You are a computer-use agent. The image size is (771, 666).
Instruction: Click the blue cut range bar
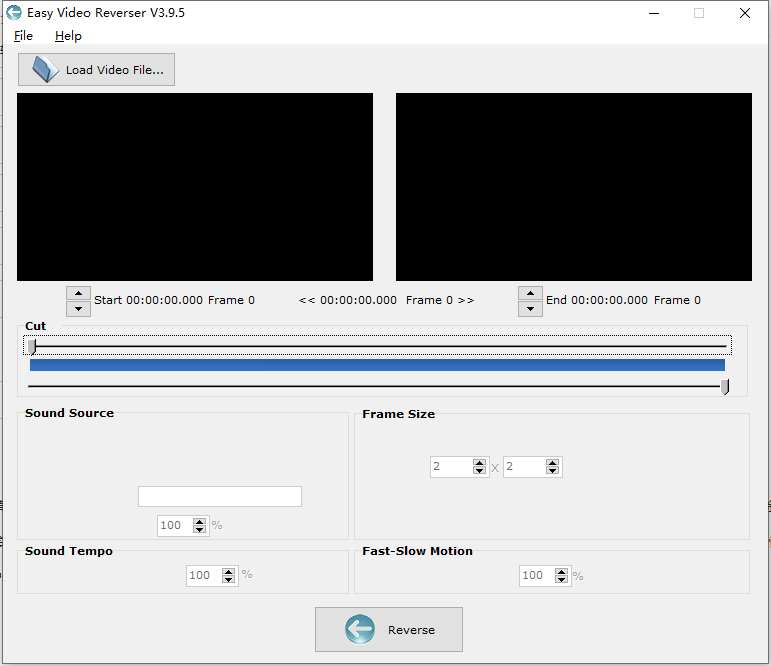(x=377, y=365)
